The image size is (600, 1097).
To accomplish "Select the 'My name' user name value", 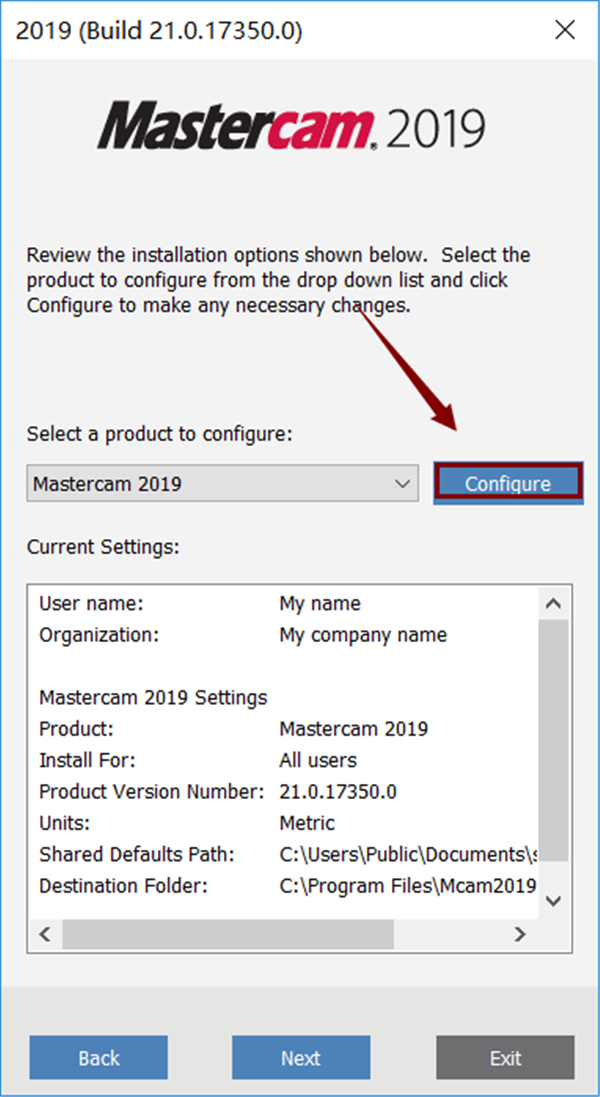I will point(320,603).
